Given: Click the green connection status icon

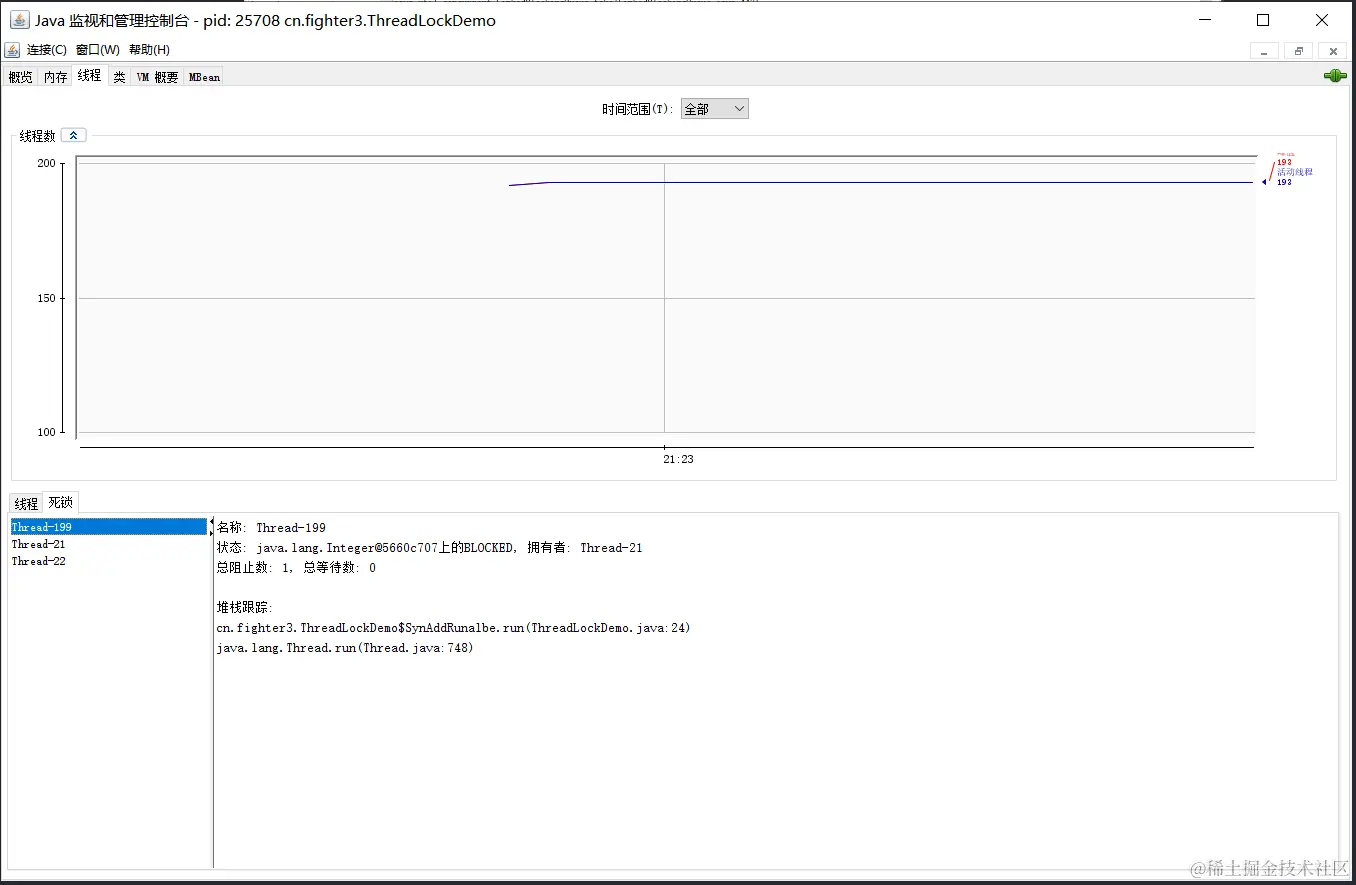Looking at the screenshot, I should click(x=1335, y=76).
